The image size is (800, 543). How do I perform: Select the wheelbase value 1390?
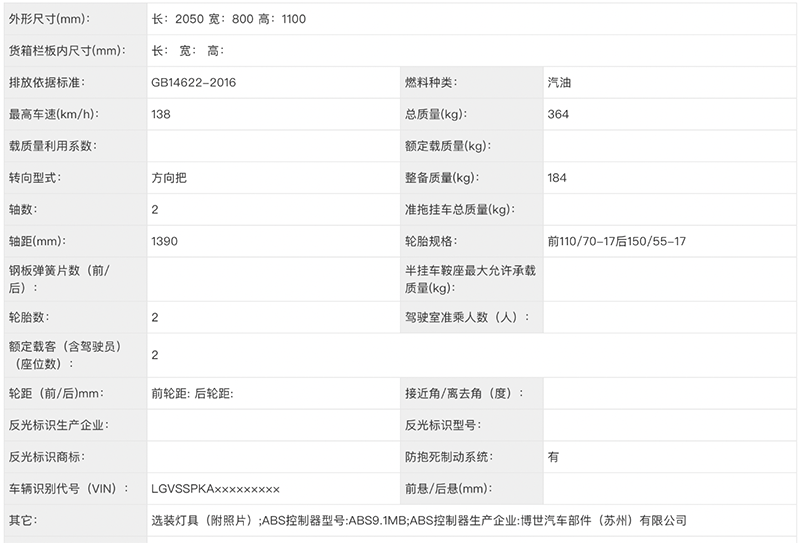pos(164,241)
